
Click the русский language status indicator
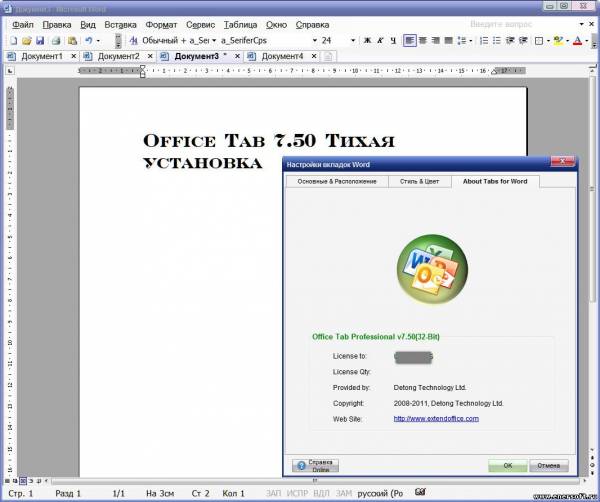[380, 494]
